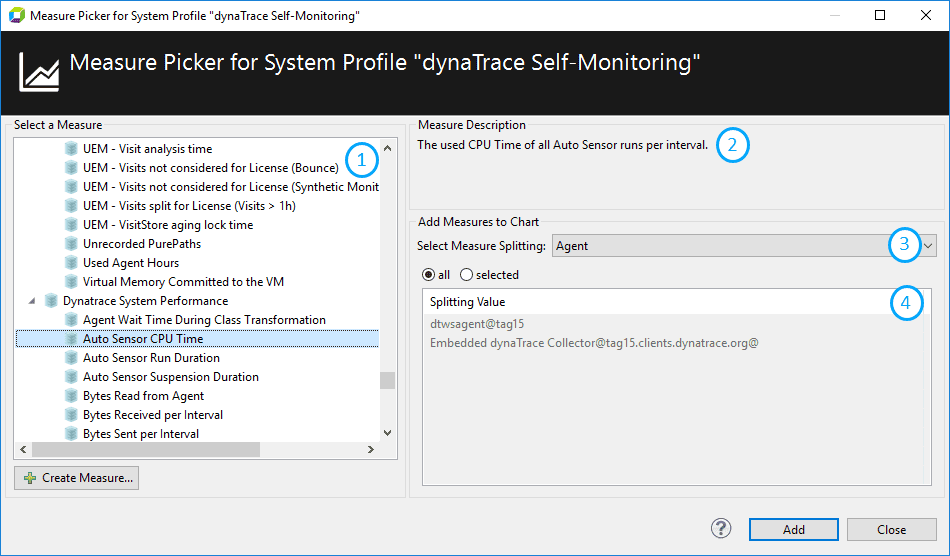
Task: Click the Bytes Received per Interval icon
Action: tap(71, 415)
